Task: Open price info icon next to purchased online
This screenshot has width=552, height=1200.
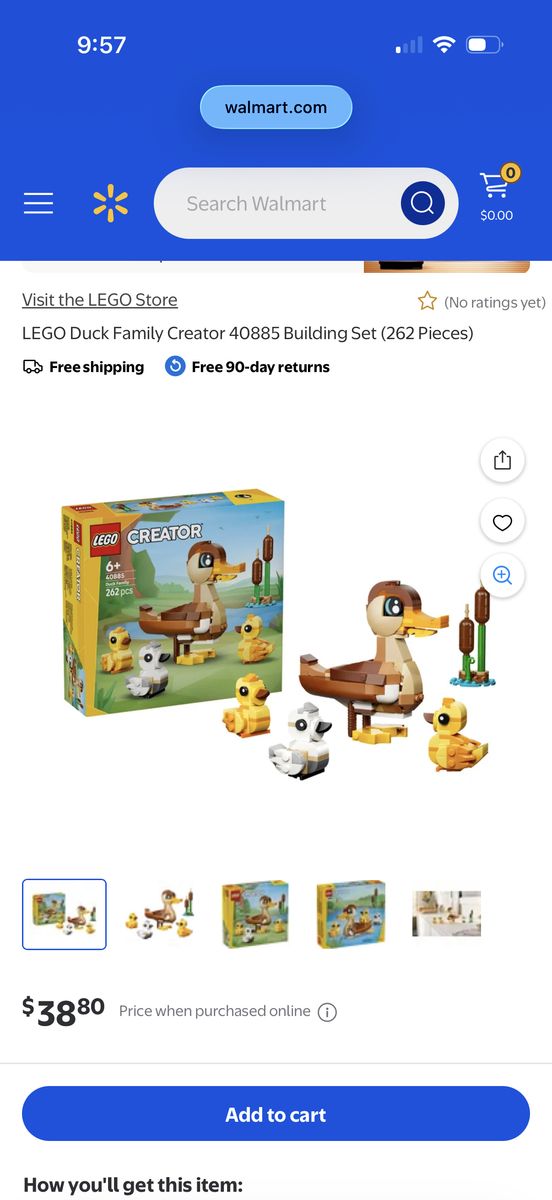Action: coord(327,1012)
